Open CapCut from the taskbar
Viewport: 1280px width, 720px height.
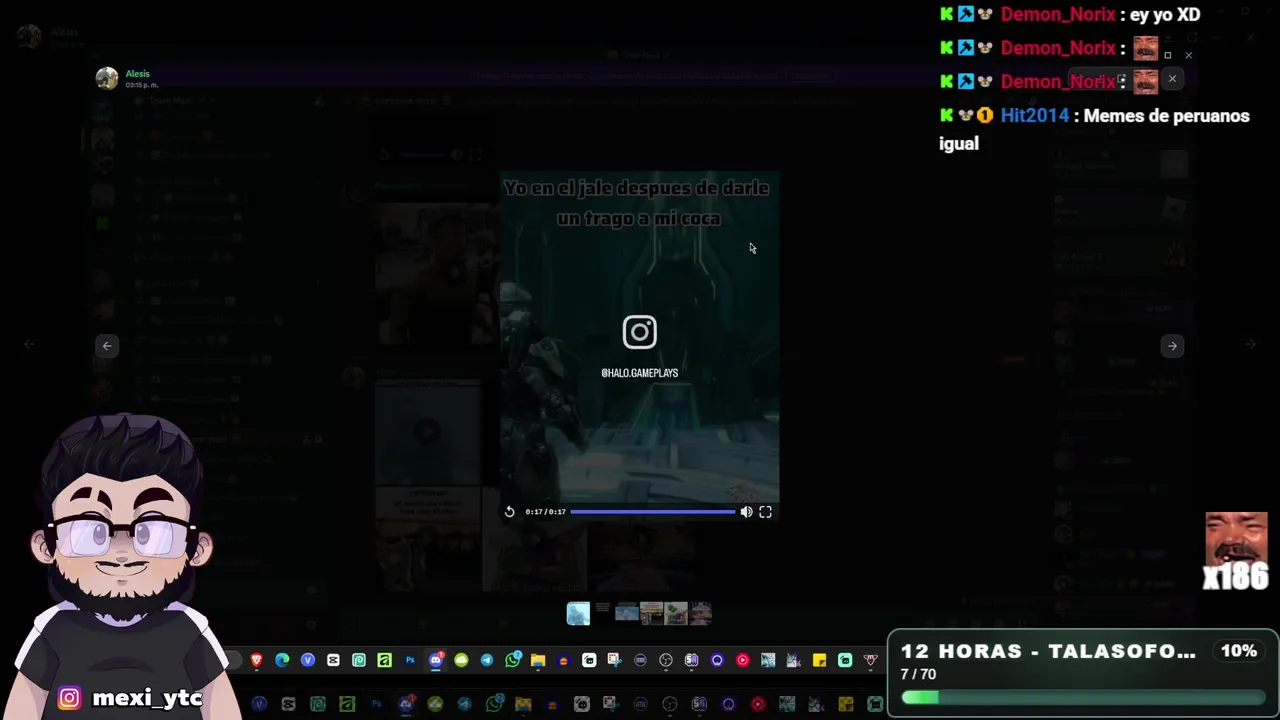pyautogui.click(x=333, y=660)
